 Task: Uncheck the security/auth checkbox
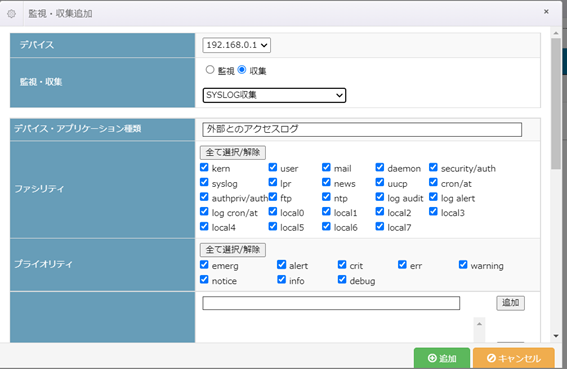pyautogui.click(x=433, y=167)
